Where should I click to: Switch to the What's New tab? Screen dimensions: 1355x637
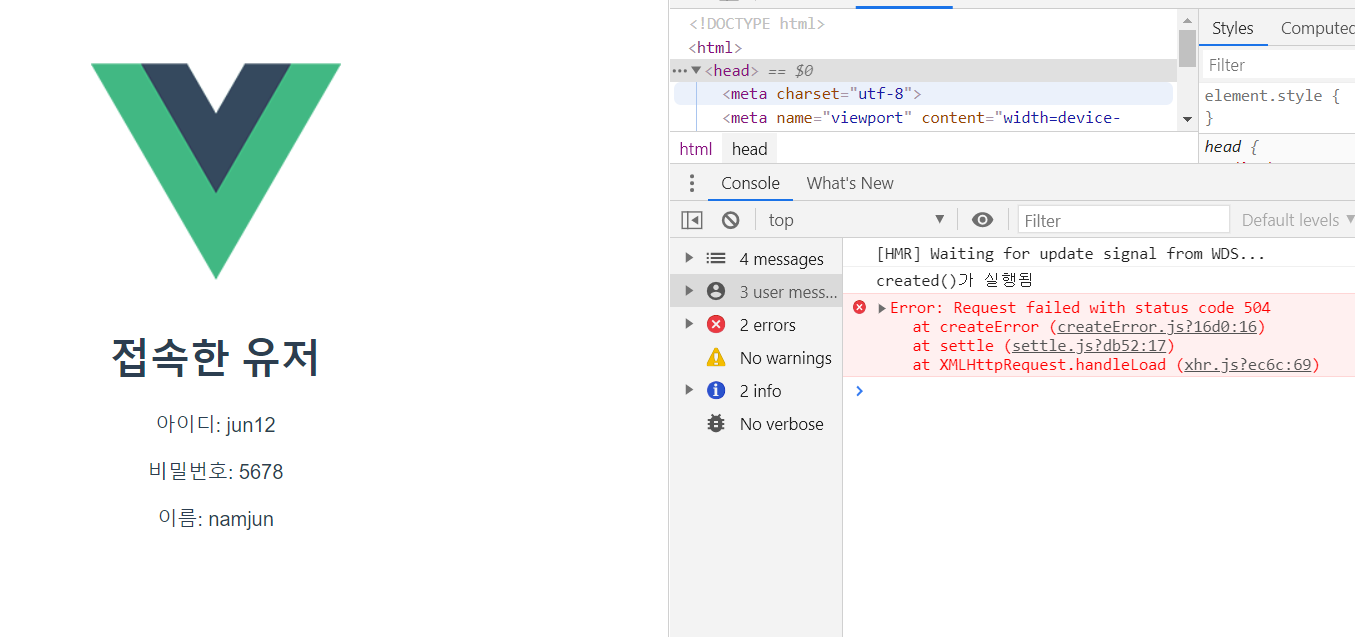(850, 183)
